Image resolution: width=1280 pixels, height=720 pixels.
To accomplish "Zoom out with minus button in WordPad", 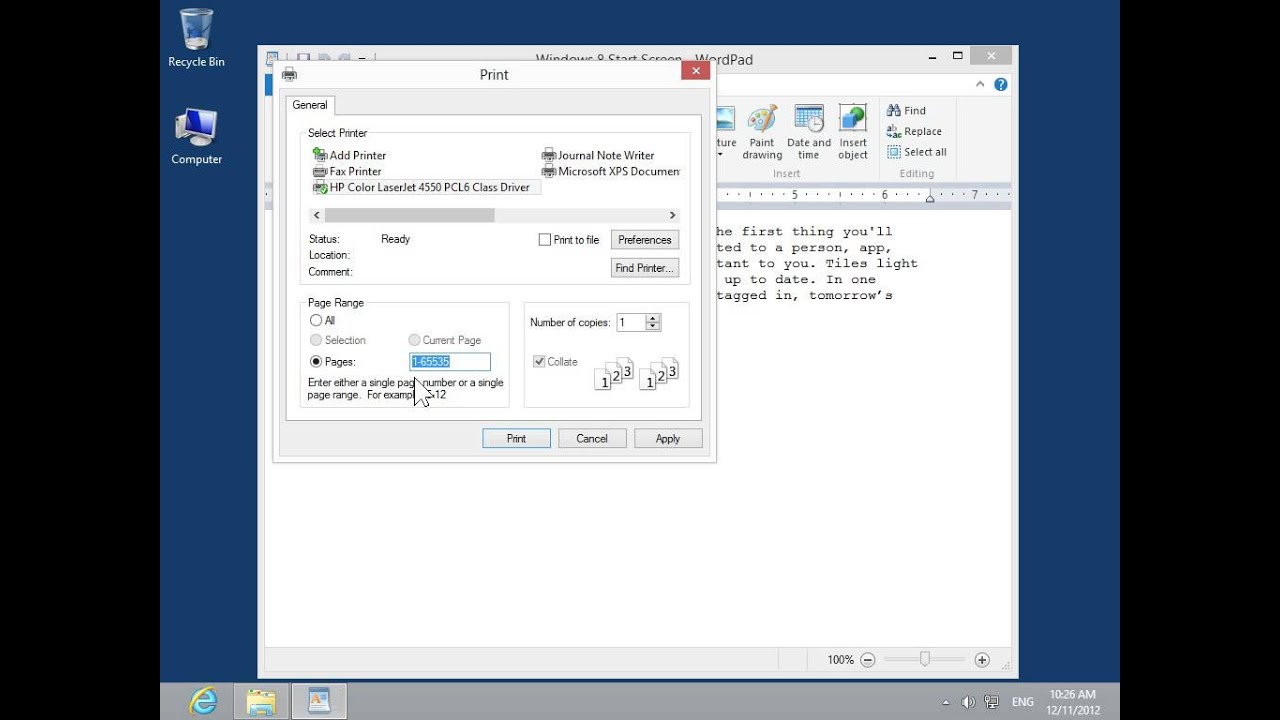I will [867, 660].
